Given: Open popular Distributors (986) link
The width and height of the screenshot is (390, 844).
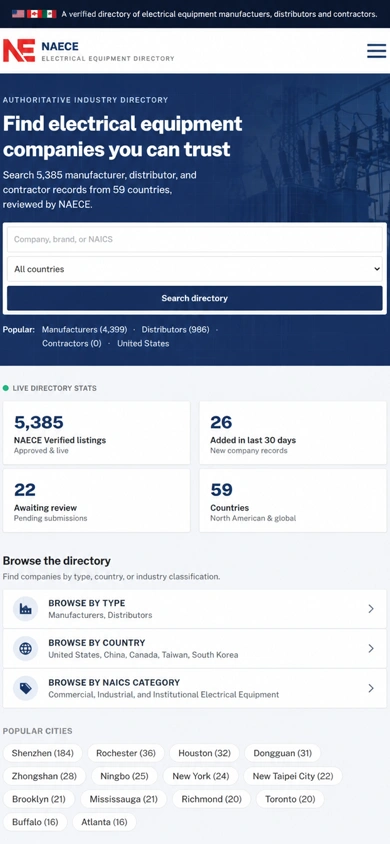Looking at the screenshot, I should point(175,329).
